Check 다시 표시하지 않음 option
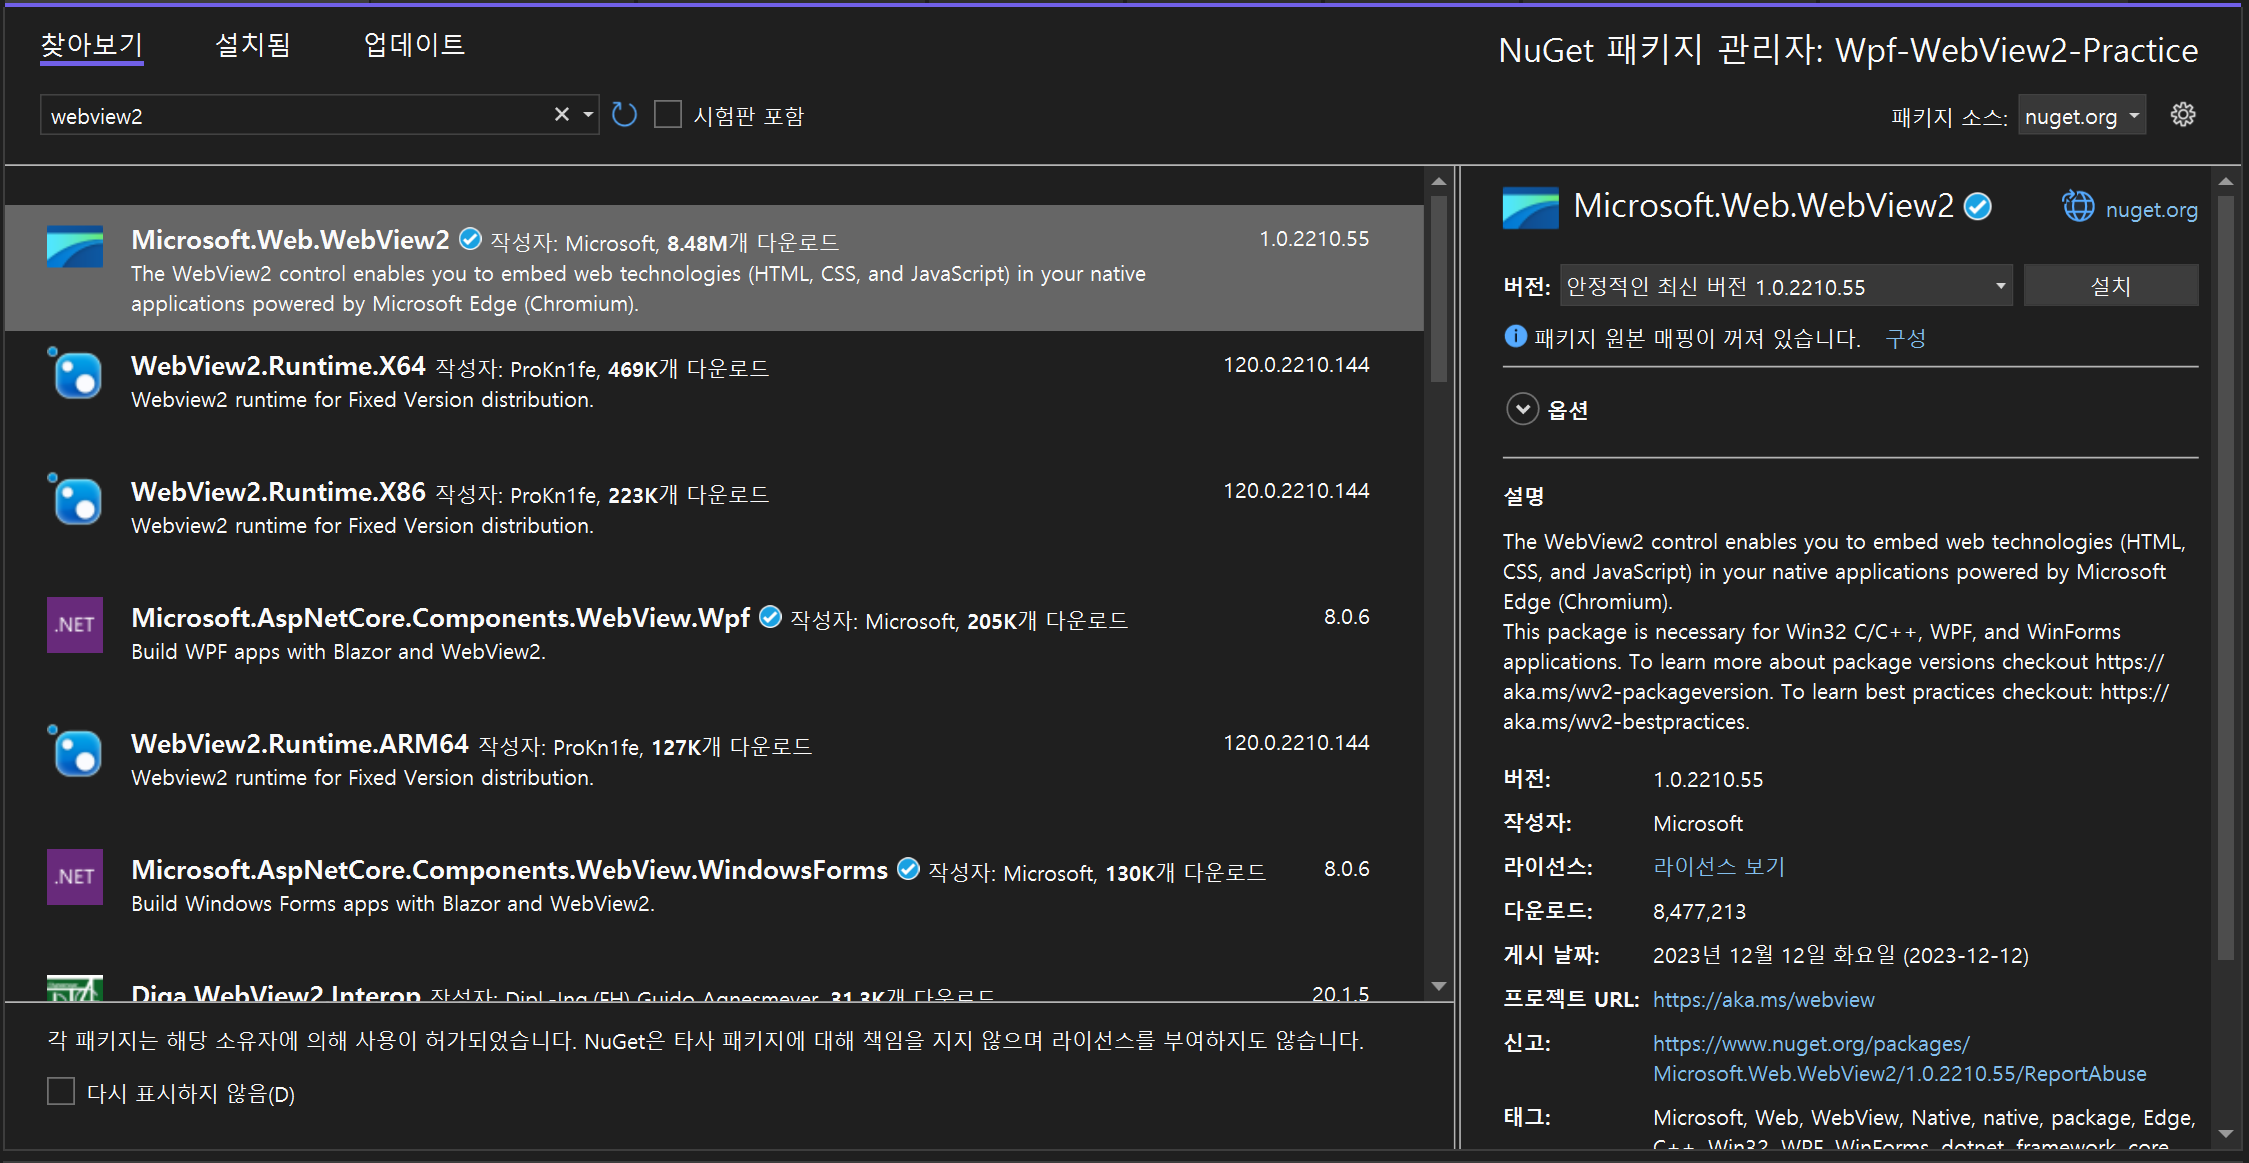The image size is (2249, 1163). pos(61,1091)
